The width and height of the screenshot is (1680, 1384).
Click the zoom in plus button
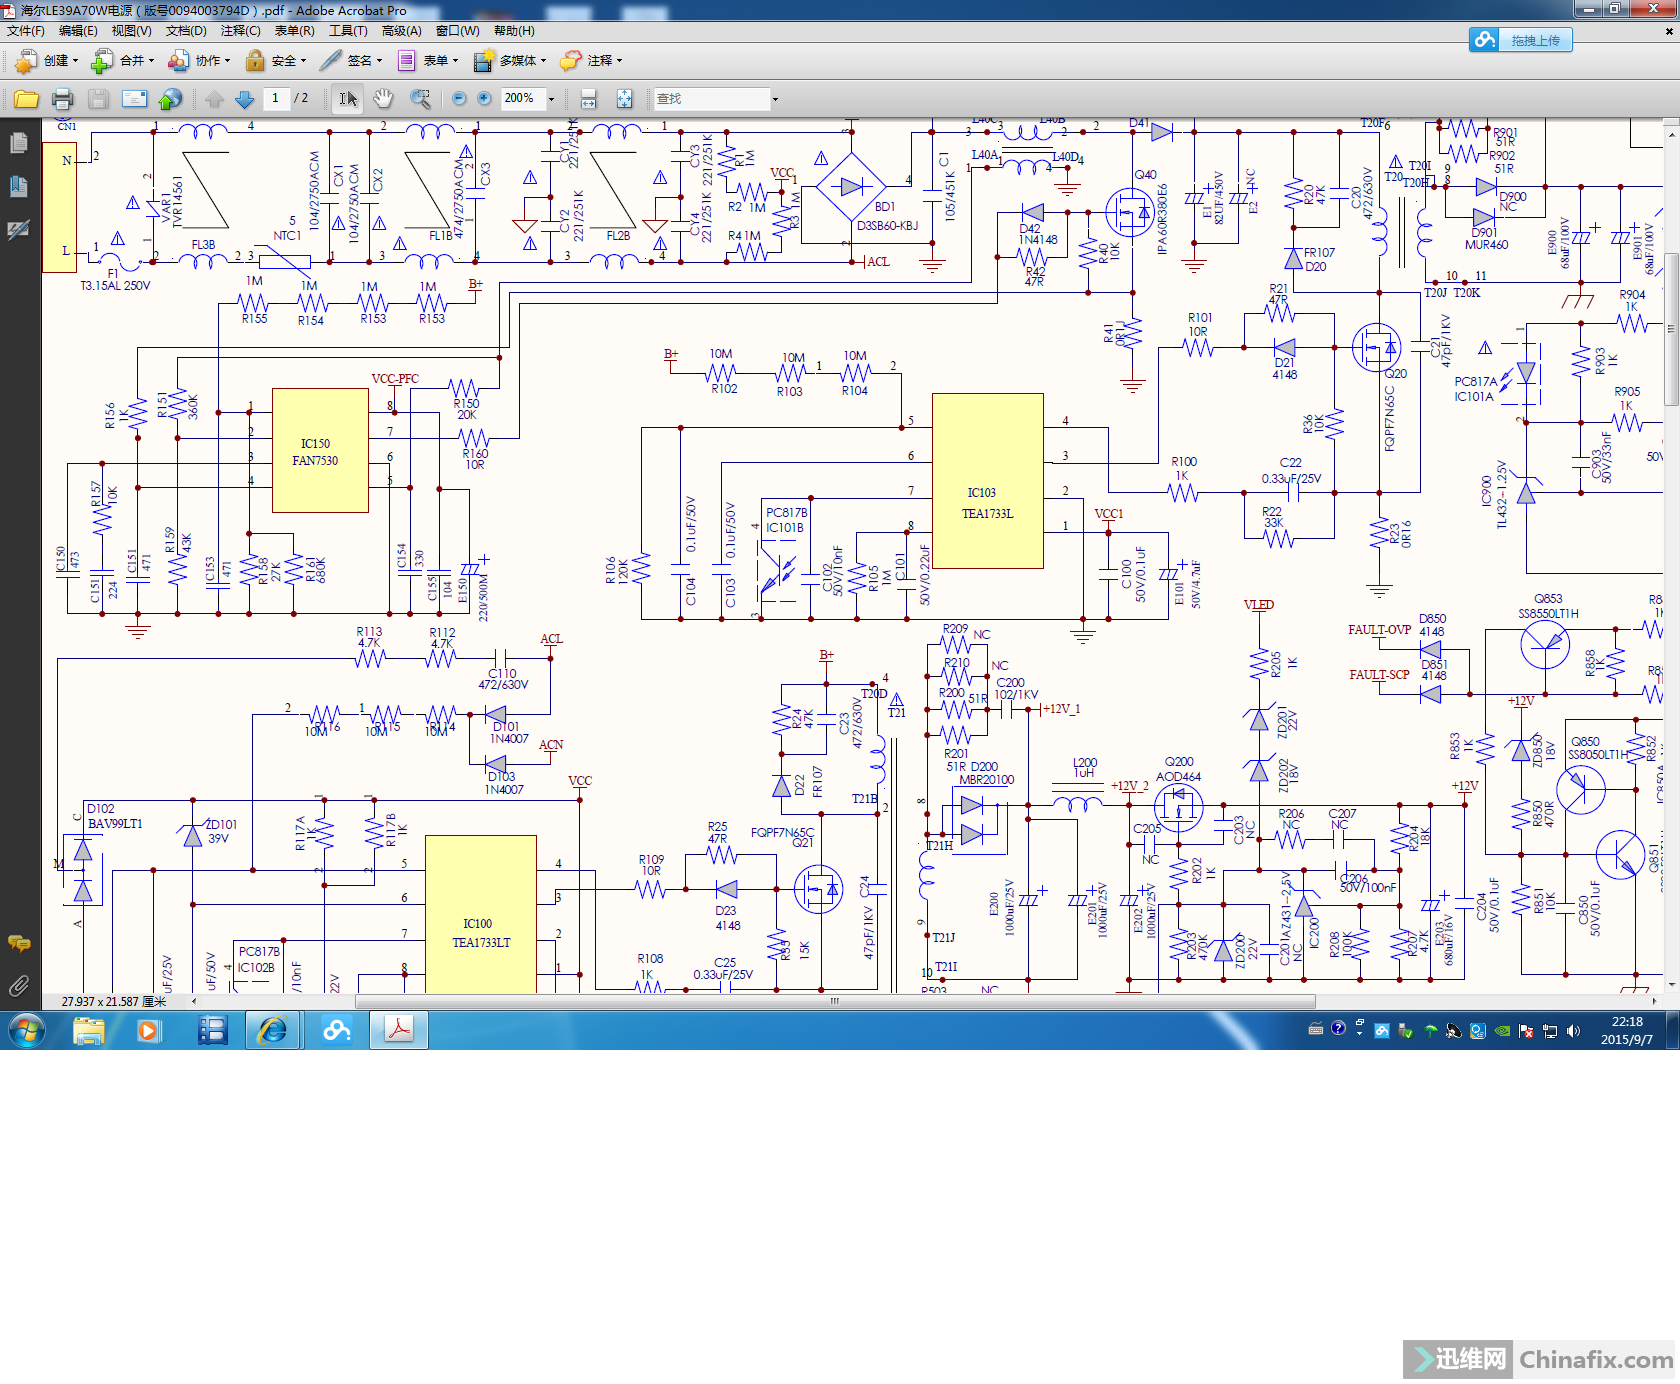[x=484, y=99]
